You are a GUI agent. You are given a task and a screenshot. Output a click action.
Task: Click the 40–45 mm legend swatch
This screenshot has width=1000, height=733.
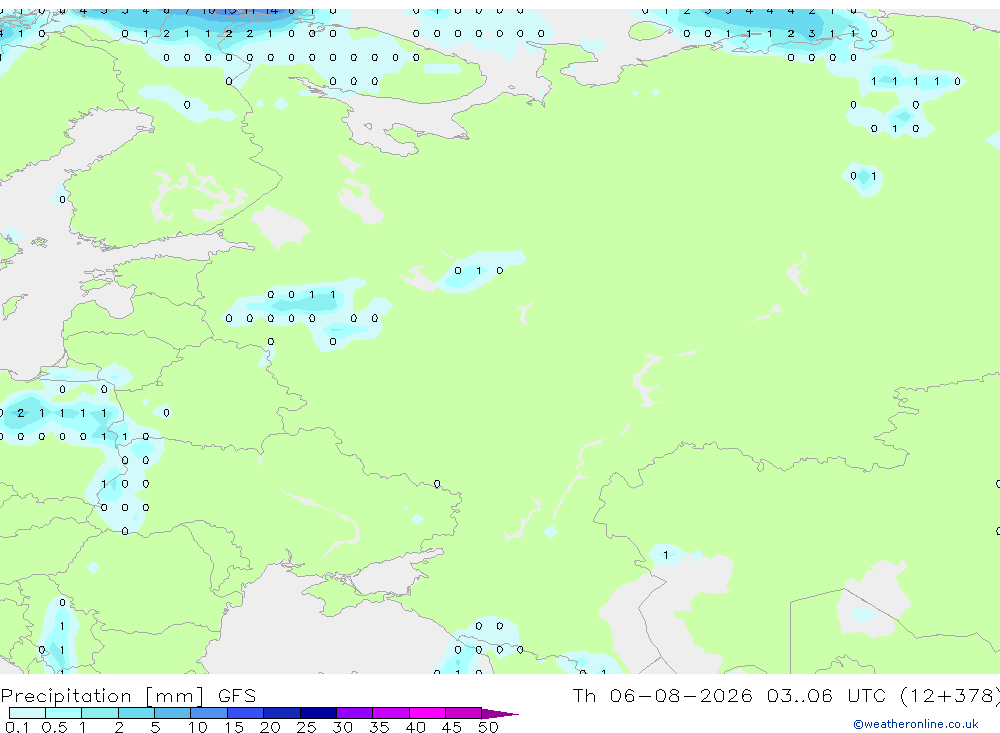(x=427, y=713)
